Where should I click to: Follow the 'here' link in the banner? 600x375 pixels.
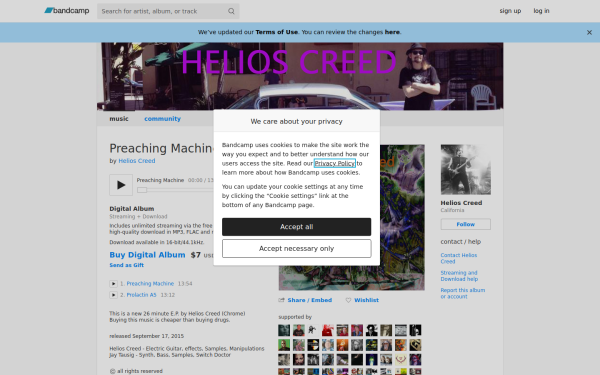[392, 32]
